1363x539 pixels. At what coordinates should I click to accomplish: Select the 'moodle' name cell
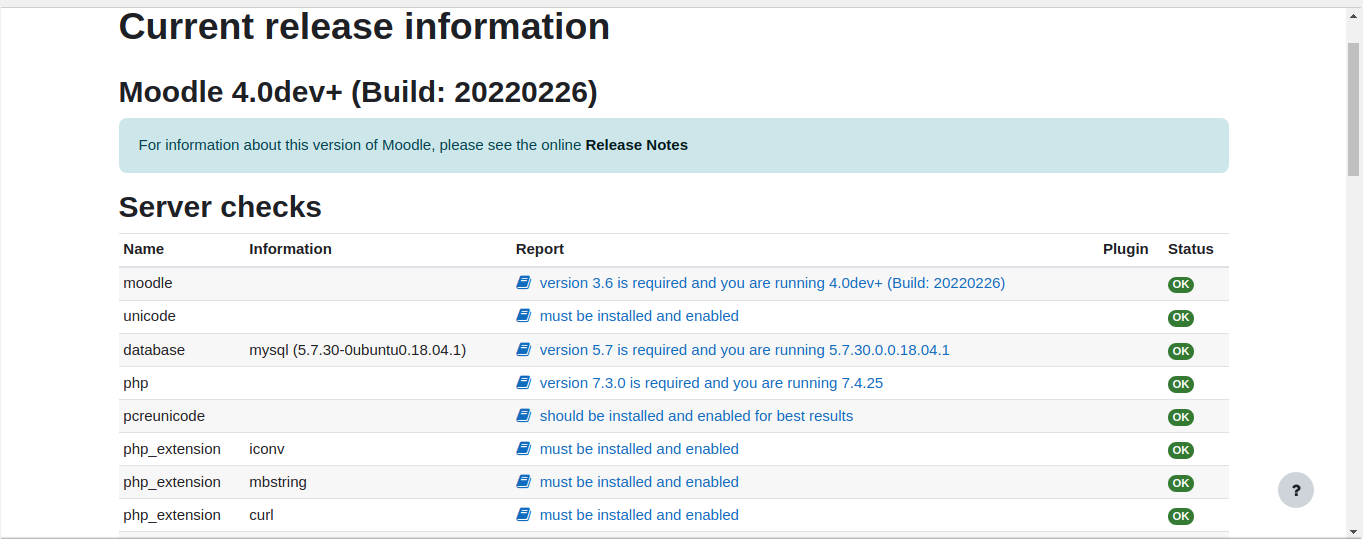[x=148, y=283]
